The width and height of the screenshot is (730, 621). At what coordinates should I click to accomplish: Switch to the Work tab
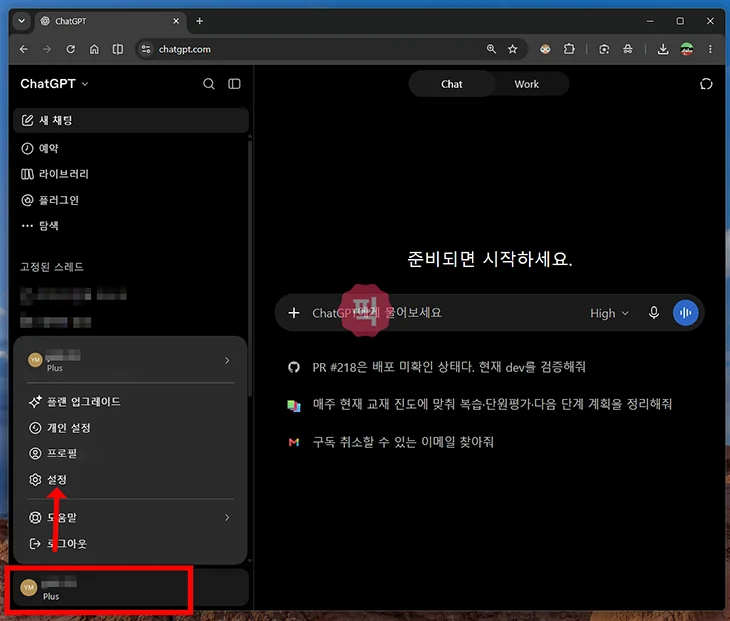[x=527, y=84]
